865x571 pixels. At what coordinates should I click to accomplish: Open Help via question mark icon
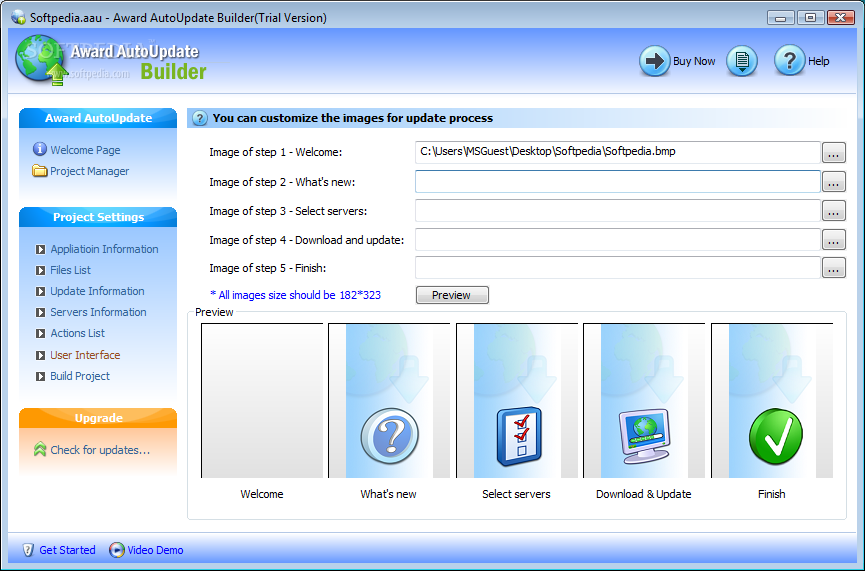[x=789, y=61]
